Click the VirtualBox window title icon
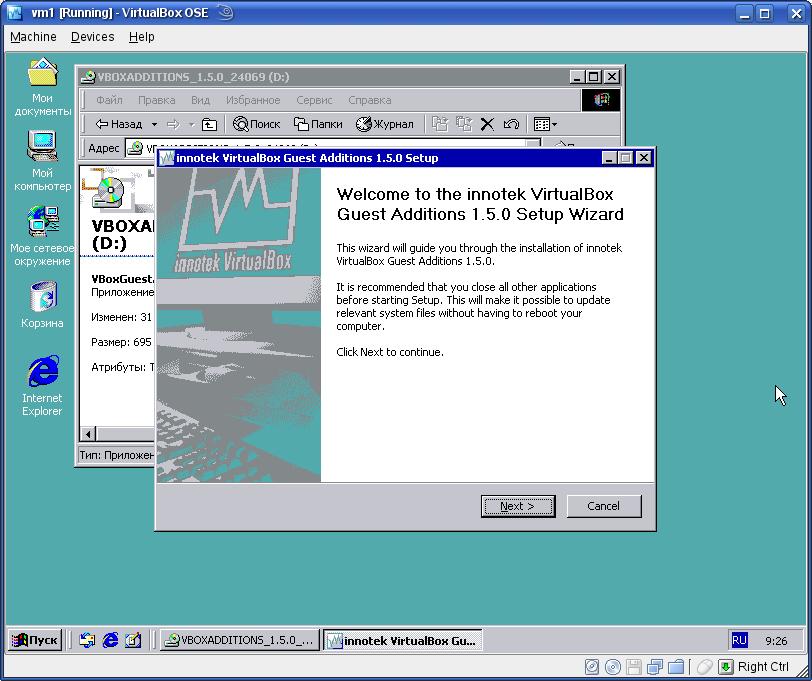812x681 pixels. click(x=14, y=12)
